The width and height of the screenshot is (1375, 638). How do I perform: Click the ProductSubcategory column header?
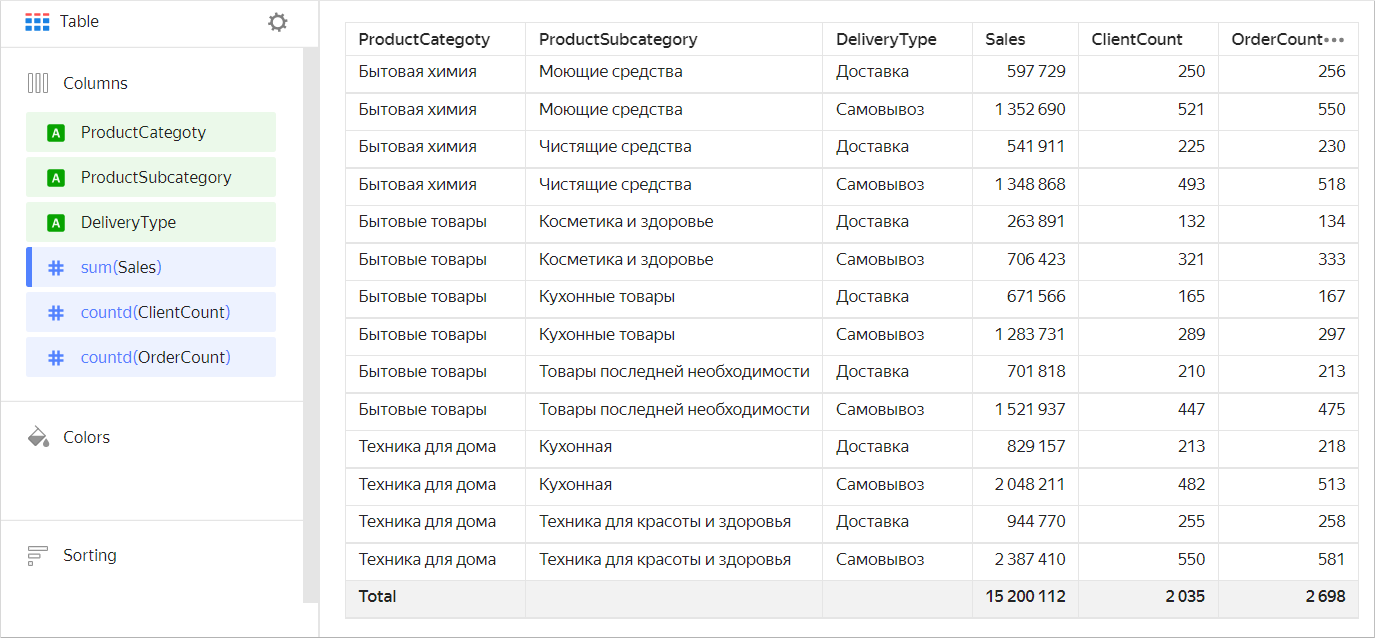[618, 40]
